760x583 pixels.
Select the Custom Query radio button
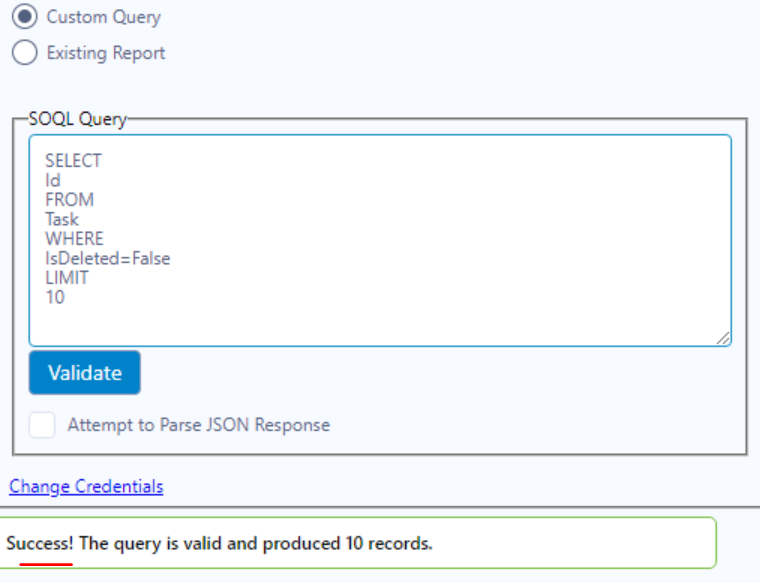point(25,18)
